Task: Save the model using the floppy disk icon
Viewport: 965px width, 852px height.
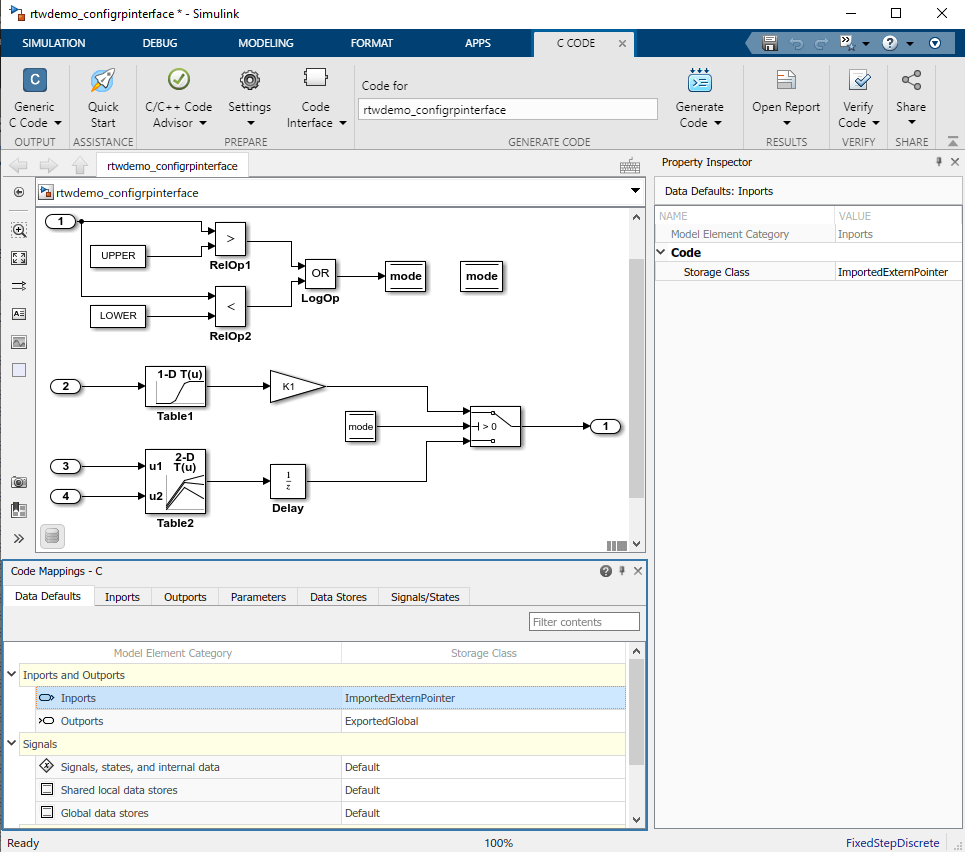Action: pyautogui.click(x=770, y=43)
